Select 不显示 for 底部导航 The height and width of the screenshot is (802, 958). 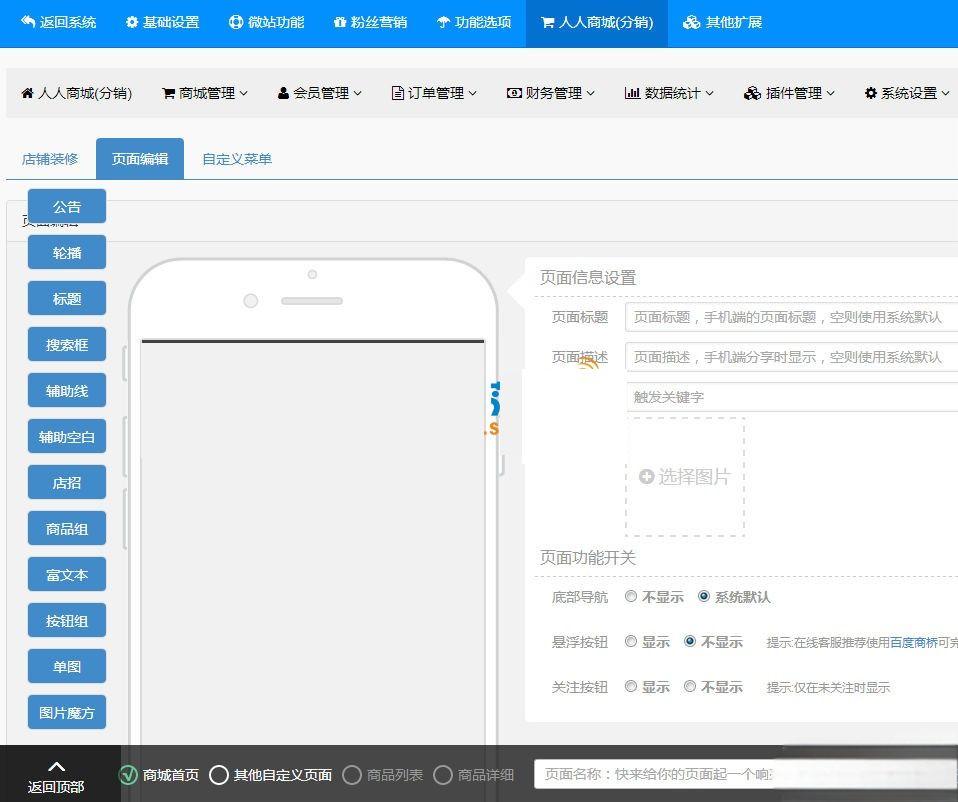(x=631, y=596)
